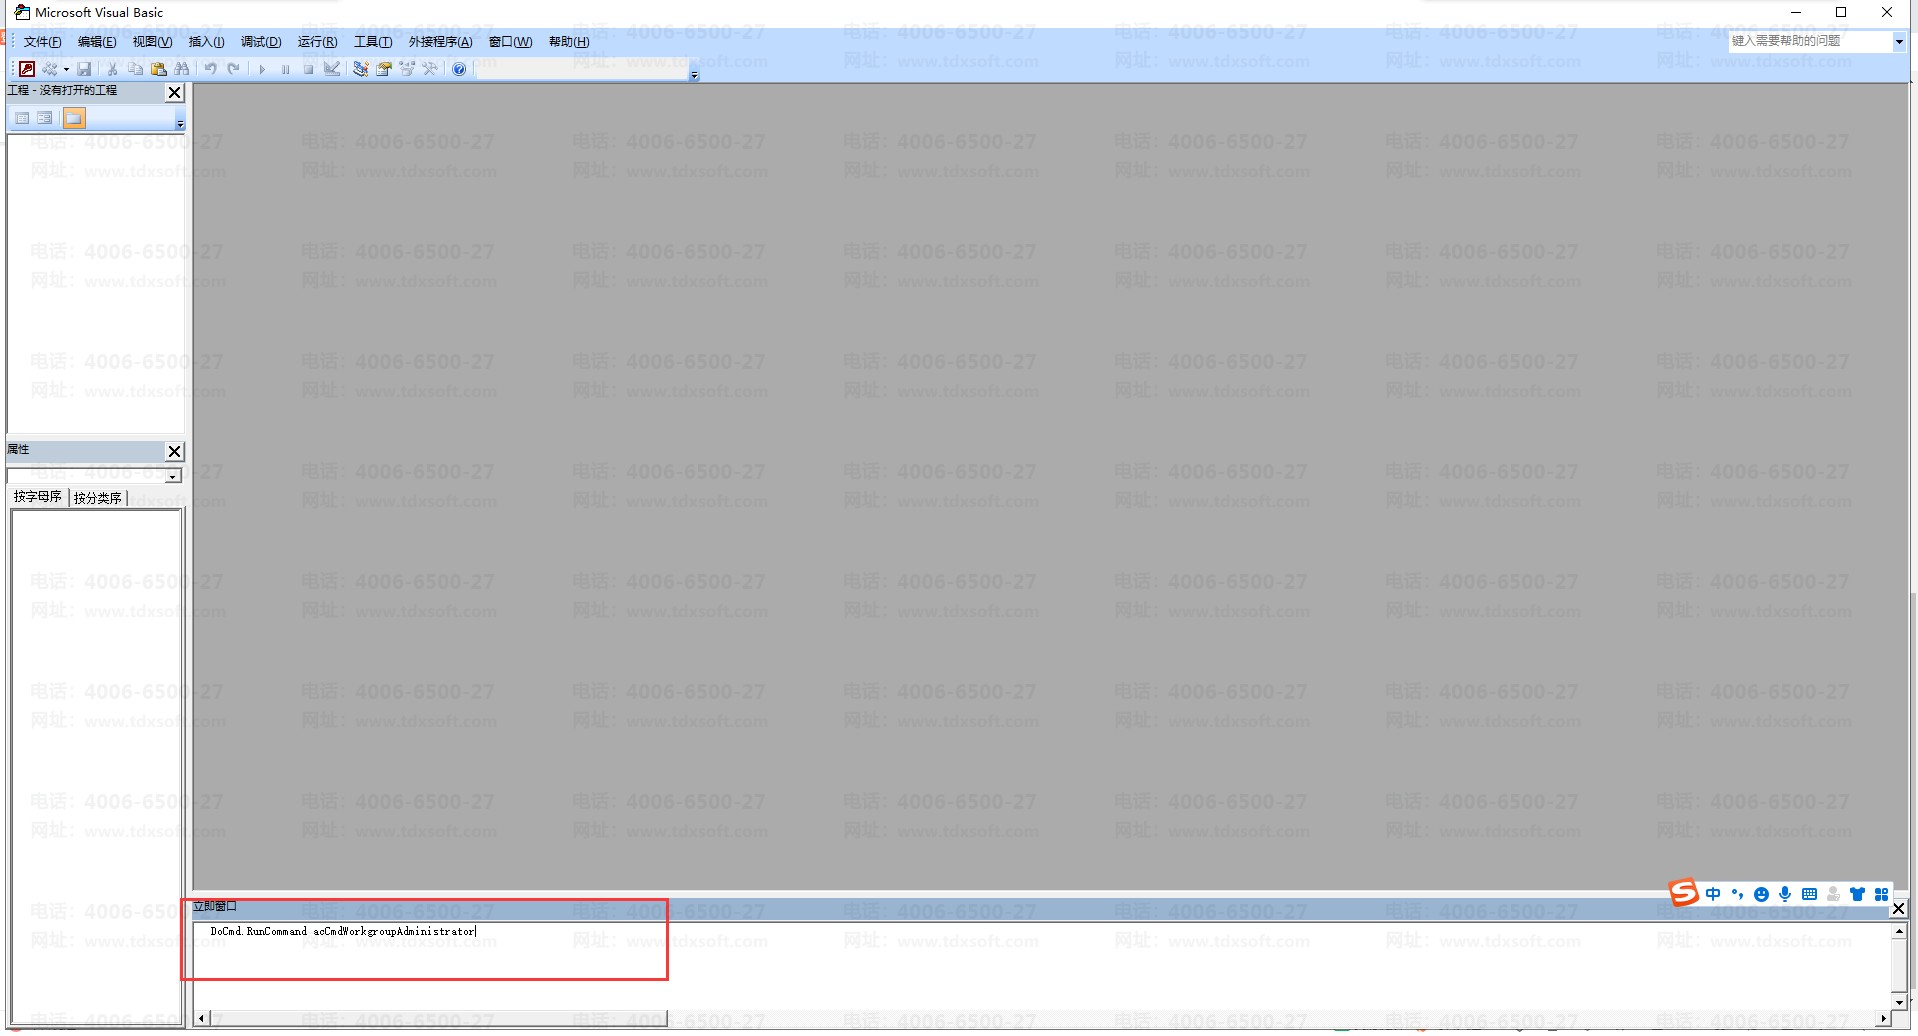Switch to the 按字母序 tab
Image resolution: width=1918 pixels, height=1036 pixels.
point(37,497)
